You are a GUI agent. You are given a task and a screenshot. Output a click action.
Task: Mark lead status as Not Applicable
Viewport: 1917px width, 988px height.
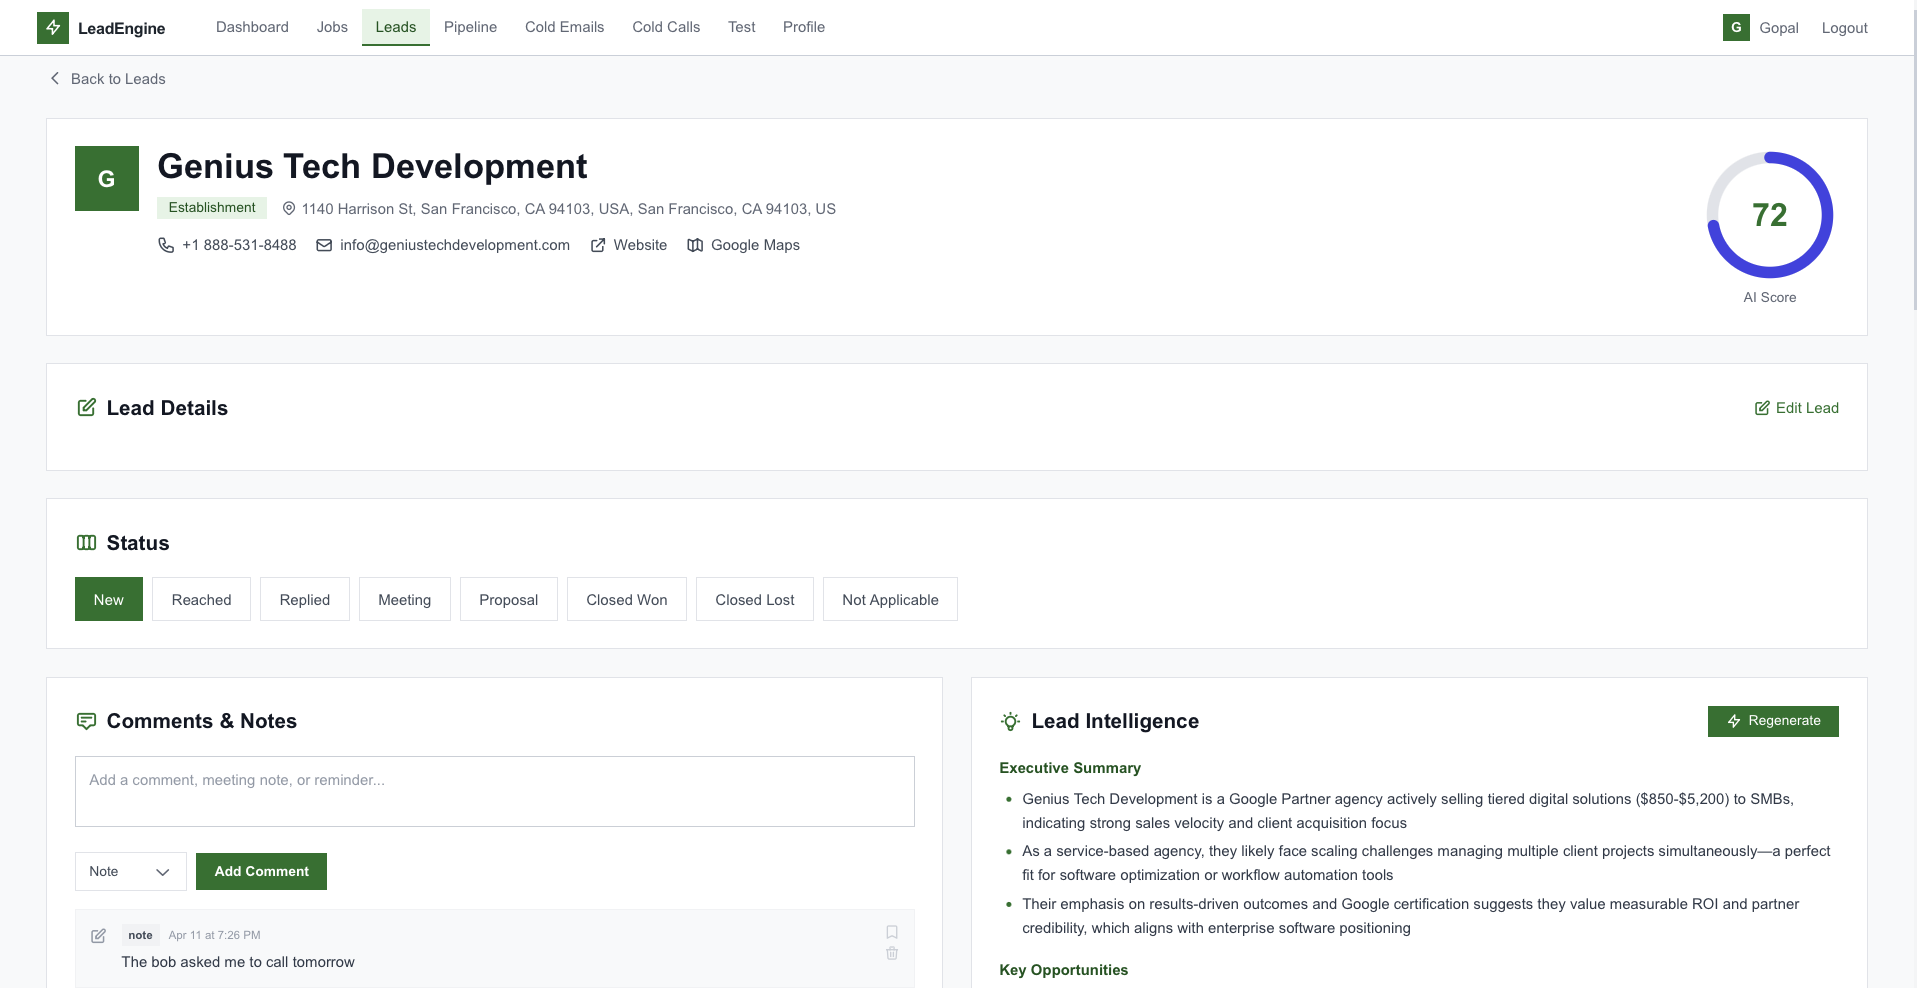point(890,600)
